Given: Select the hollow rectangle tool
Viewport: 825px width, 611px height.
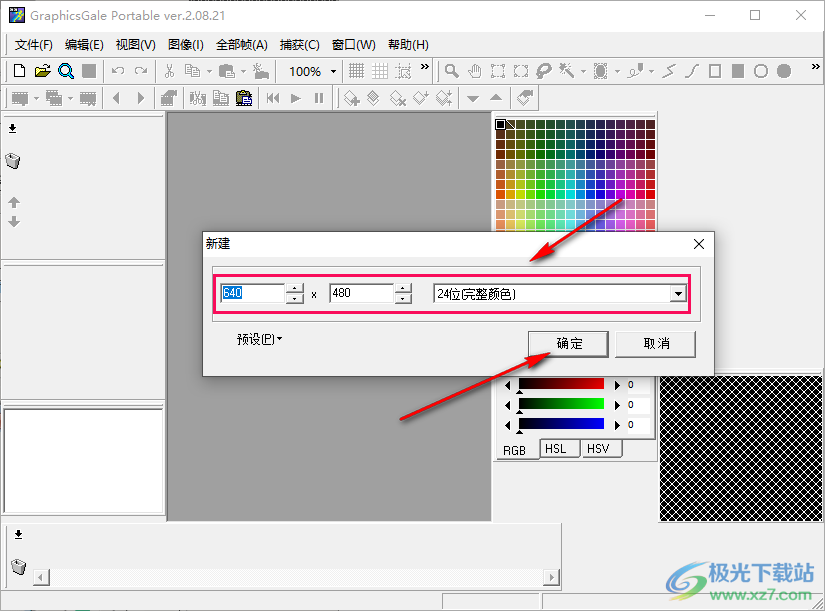Looking at the screenshot, I should pos(715,71).
